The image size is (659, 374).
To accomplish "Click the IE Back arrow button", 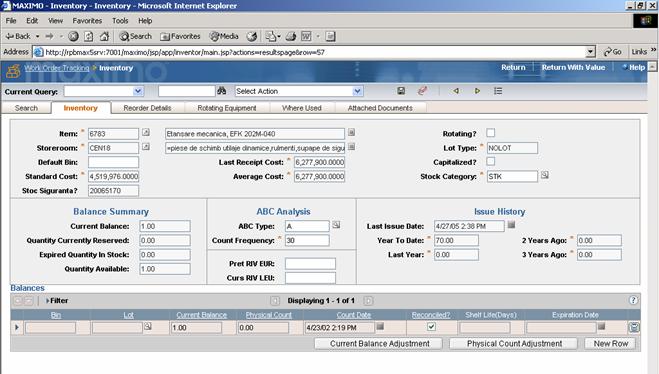I will 18,37.
